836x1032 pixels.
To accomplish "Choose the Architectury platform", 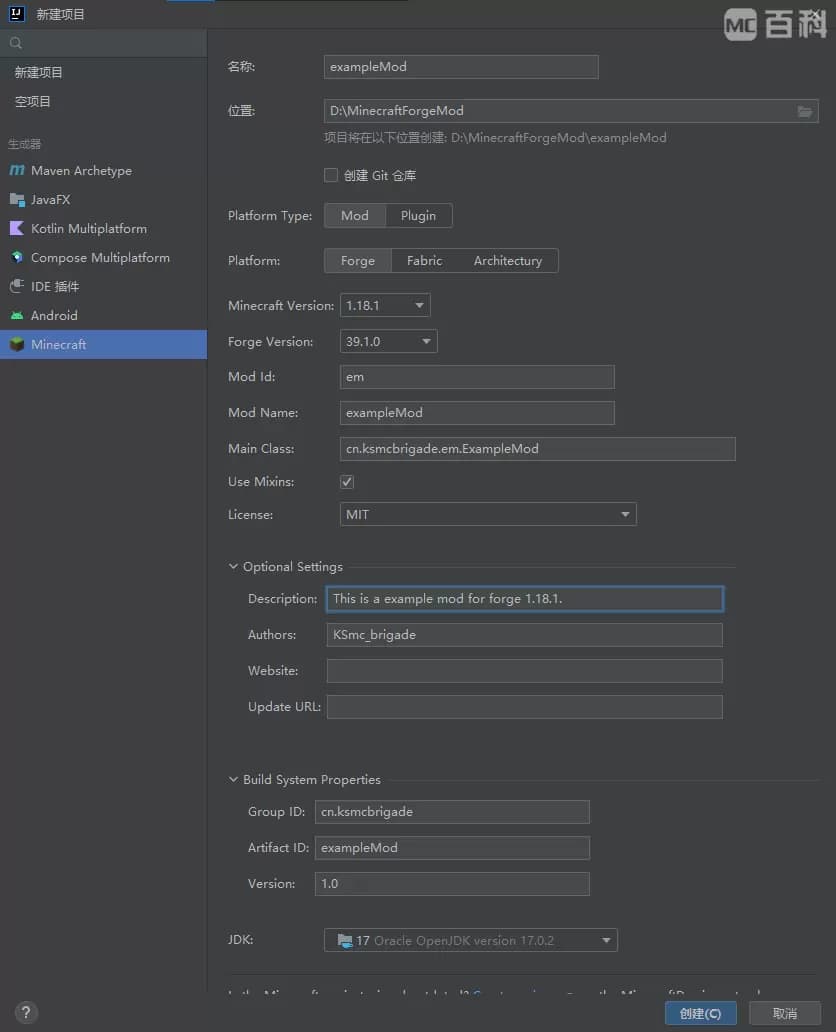I will pyautogui.click(x=508, y=261).
